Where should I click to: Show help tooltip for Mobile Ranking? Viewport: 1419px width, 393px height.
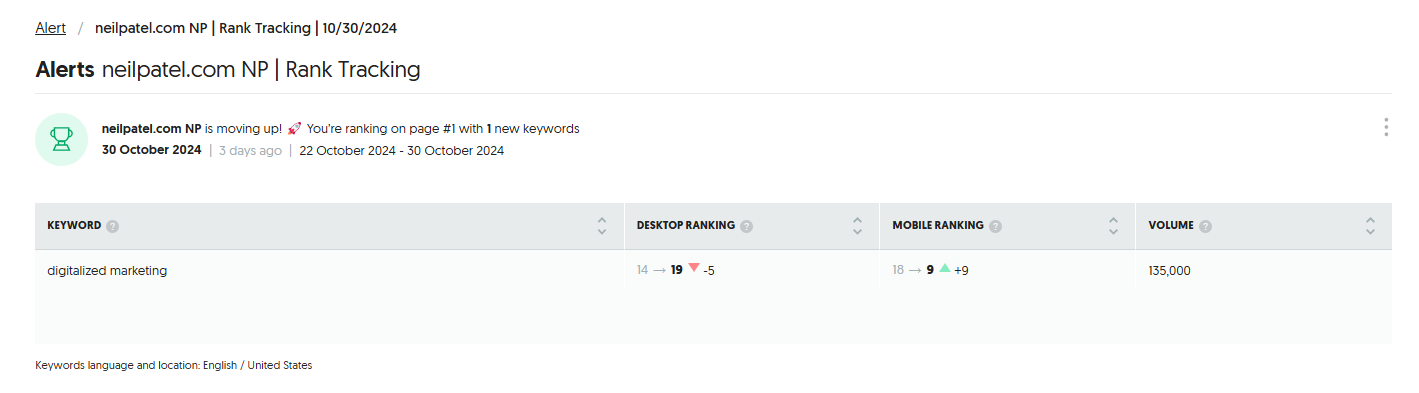pos(995,226)
